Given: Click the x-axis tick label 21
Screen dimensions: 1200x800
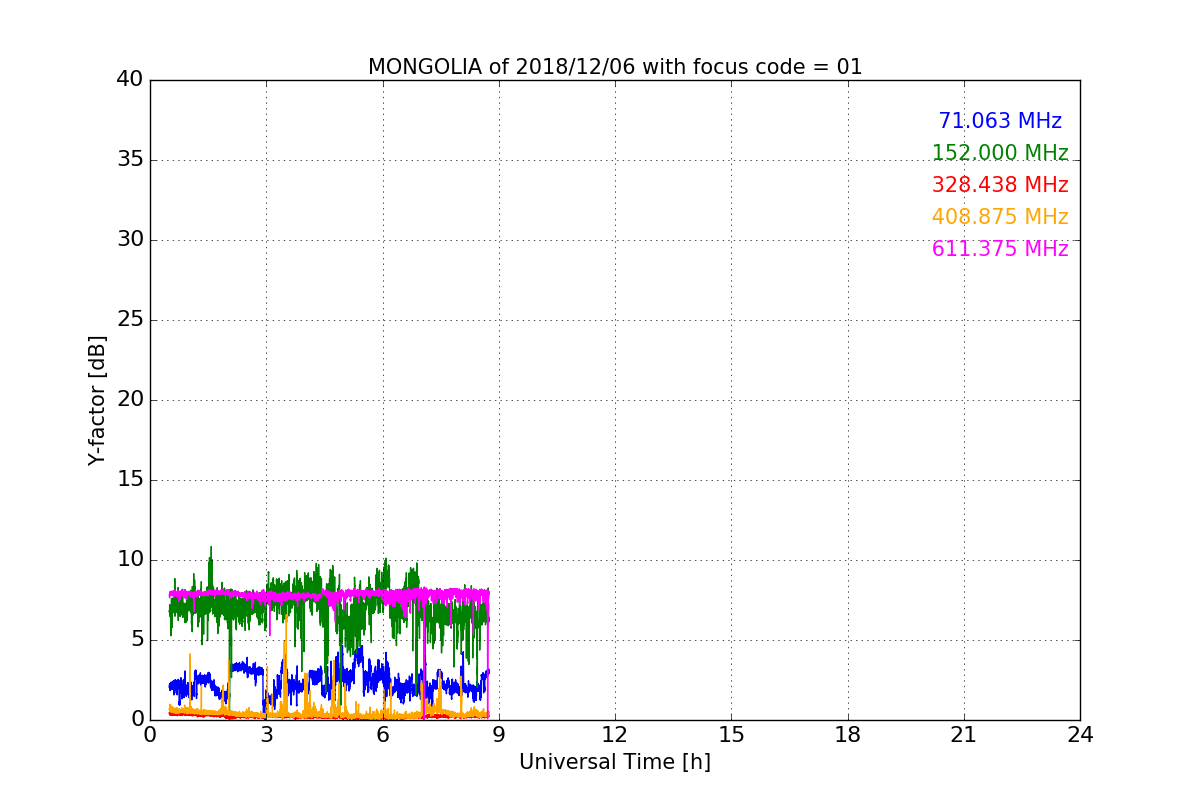Looking at the screenshot, I should coord(964,735).
